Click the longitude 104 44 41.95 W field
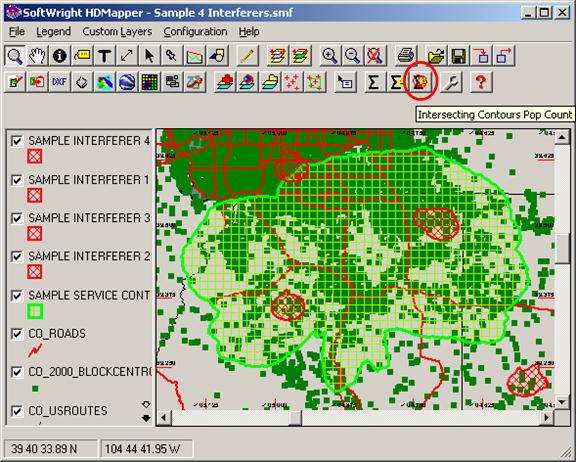Image resolution: width=576 pixels, height=462 pixels. [147, 449]
